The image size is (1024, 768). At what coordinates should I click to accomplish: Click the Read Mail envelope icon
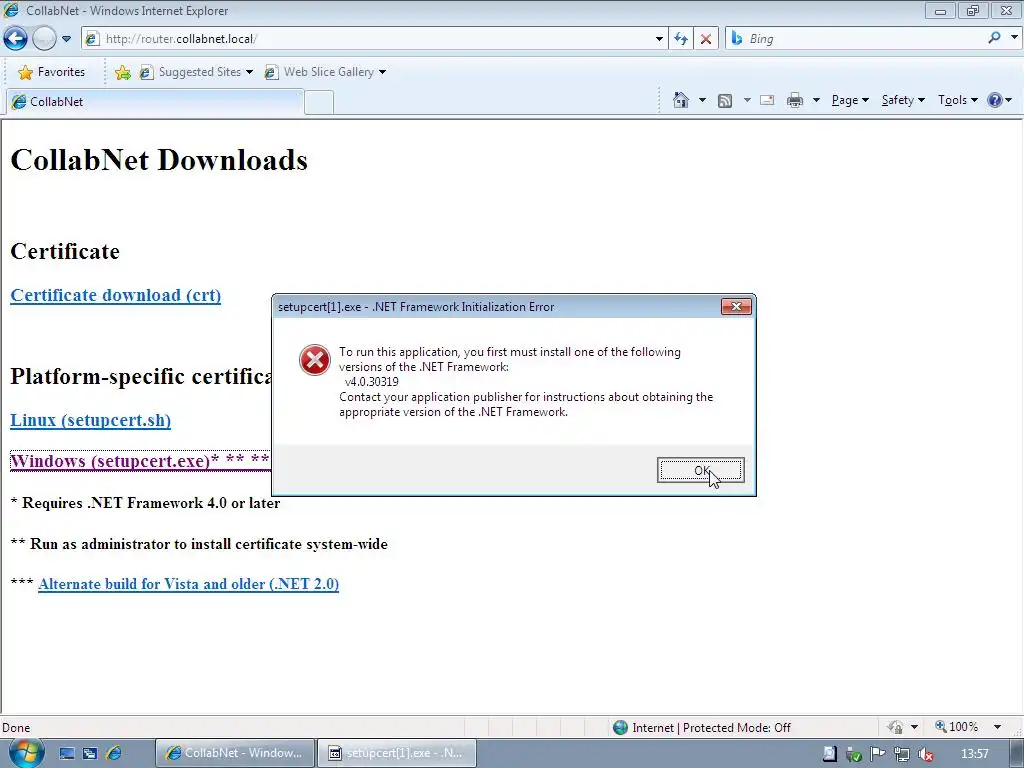pos(767,100)
